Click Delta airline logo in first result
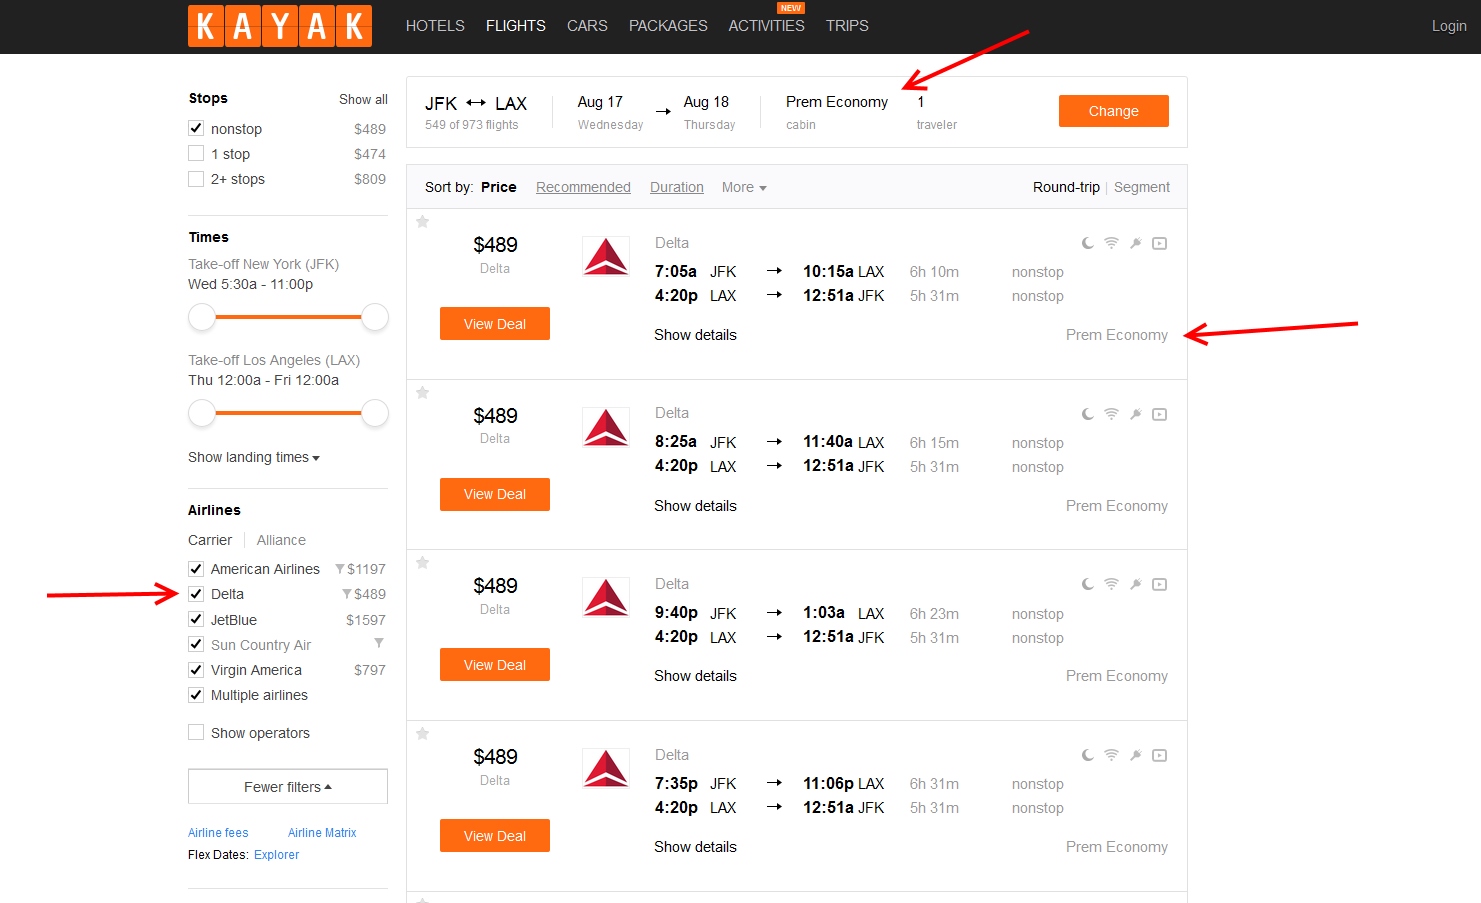Screen dimensions: 1481x903 [x=606, y=257]
